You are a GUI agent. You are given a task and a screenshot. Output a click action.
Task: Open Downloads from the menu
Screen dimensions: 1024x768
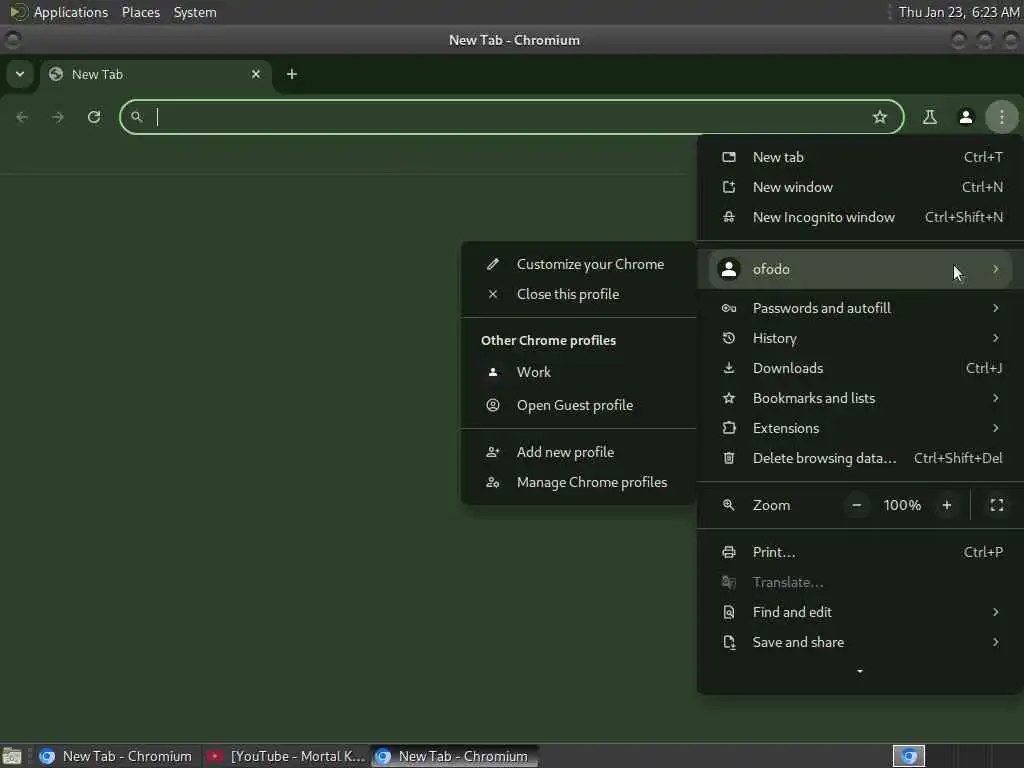[x=861, y=368]
